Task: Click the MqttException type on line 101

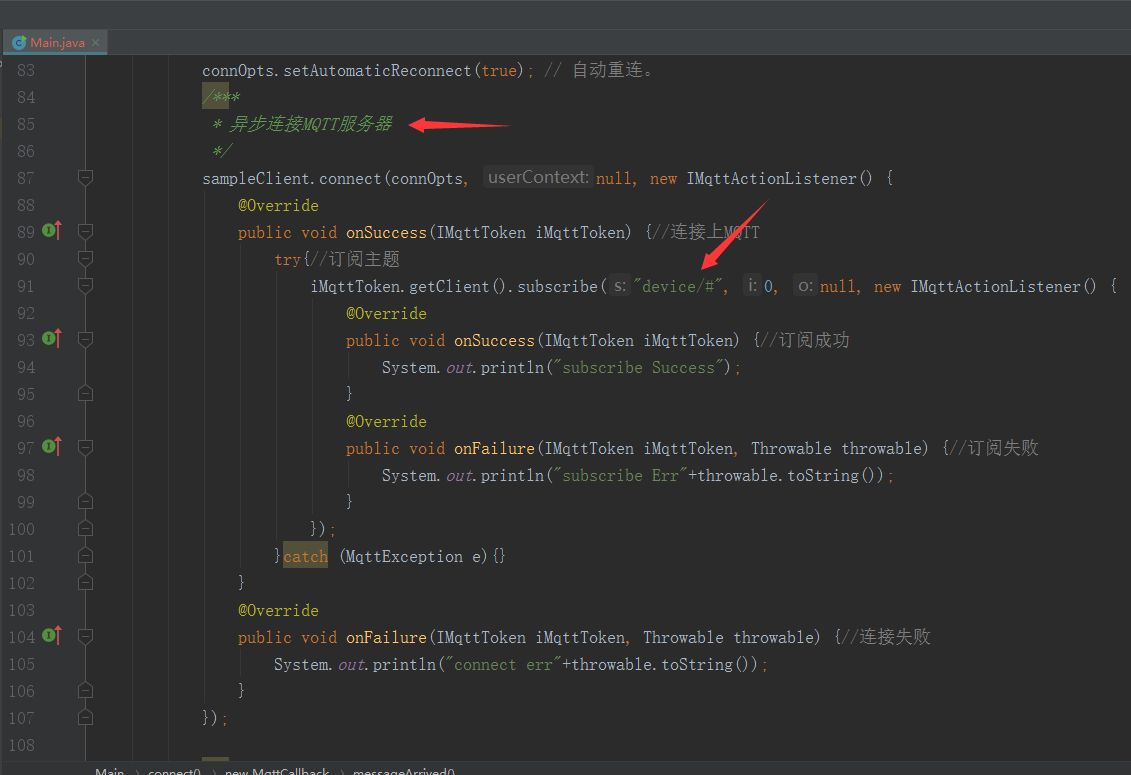Action: [404, 556]
